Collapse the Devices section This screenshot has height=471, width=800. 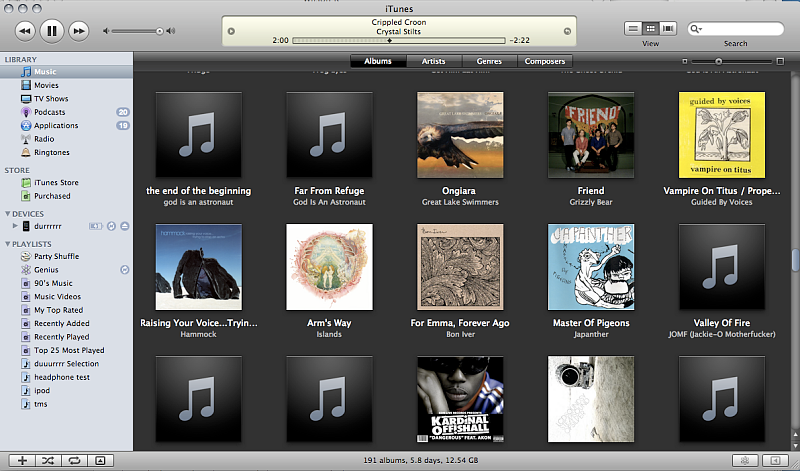tap(8, 214)
